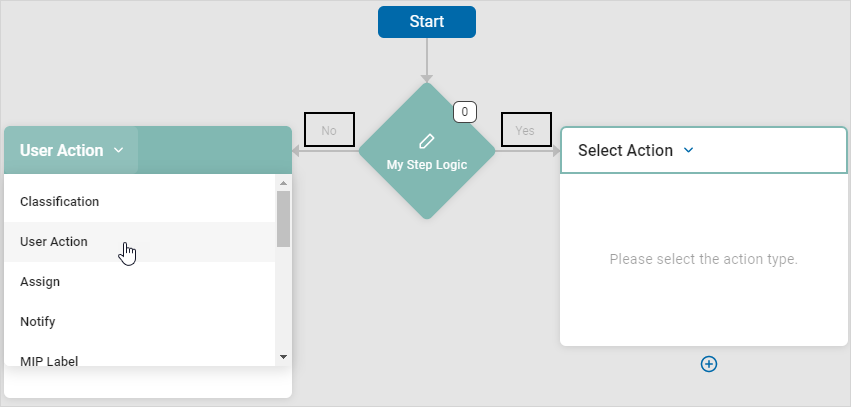The width and height of the screenshot is (851, 407).
Task: Pick the Assign action option
Action: pos(40,281)
